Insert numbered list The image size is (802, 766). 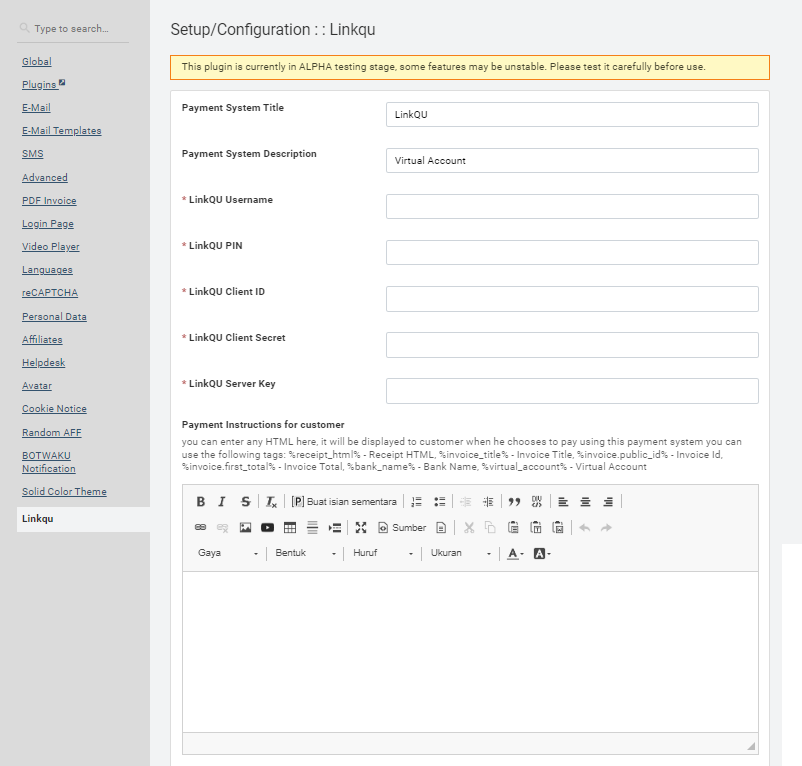coord(417,502)
